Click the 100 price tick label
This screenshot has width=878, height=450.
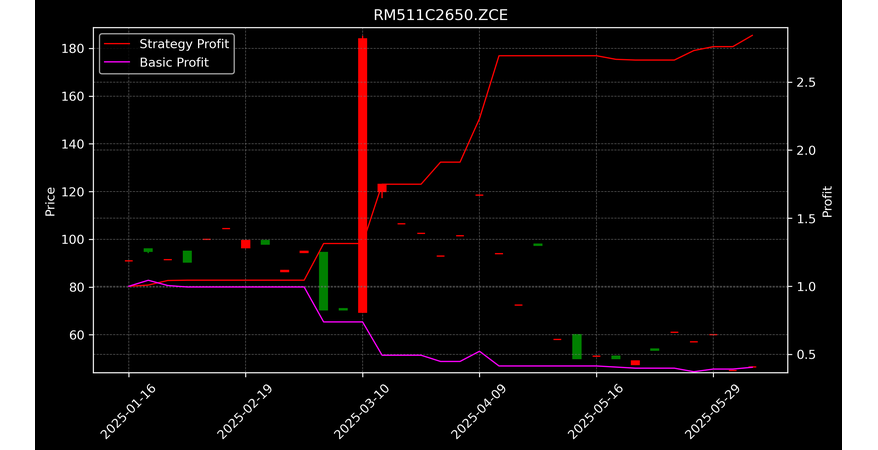pyautogui.click(x=73, y=240)
